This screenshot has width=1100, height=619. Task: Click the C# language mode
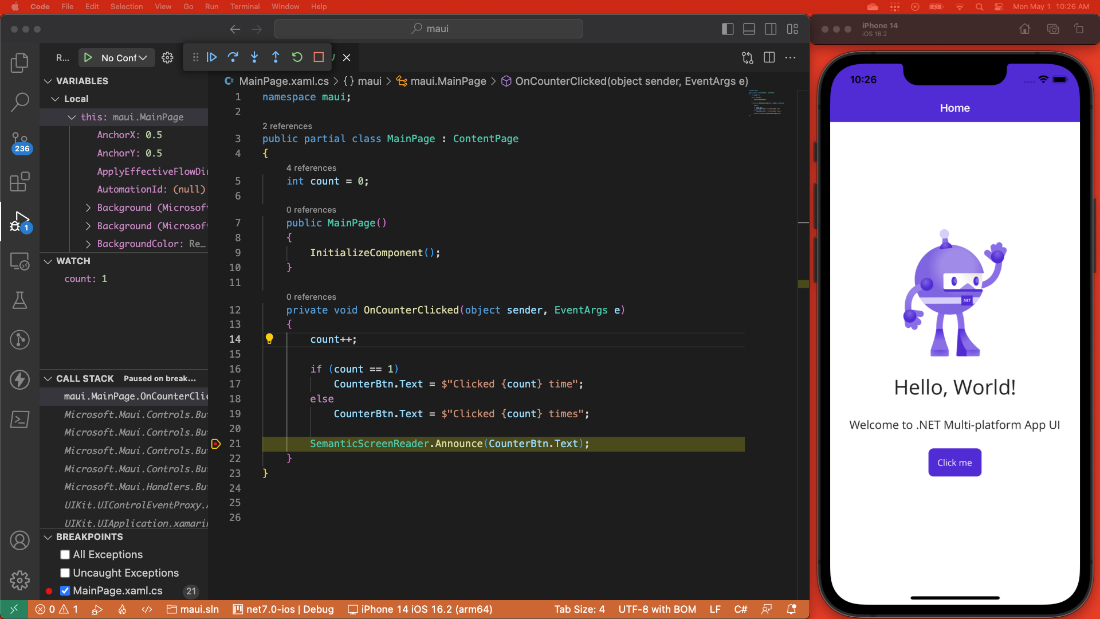(740, 609)
